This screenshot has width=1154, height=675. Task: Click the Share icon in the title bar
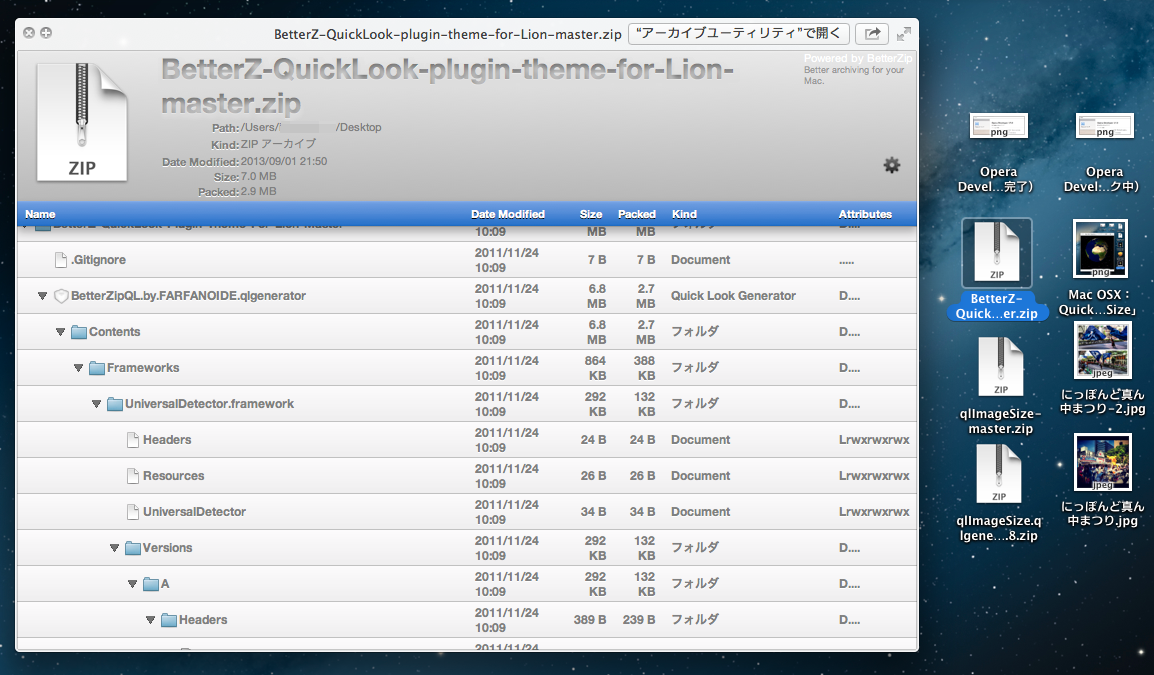point(870,33)
